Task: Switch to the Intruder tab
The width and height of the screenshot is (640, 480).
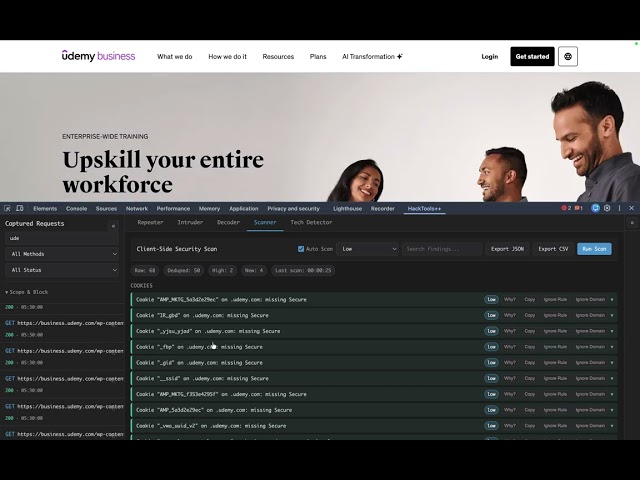Action: point(190,222)
